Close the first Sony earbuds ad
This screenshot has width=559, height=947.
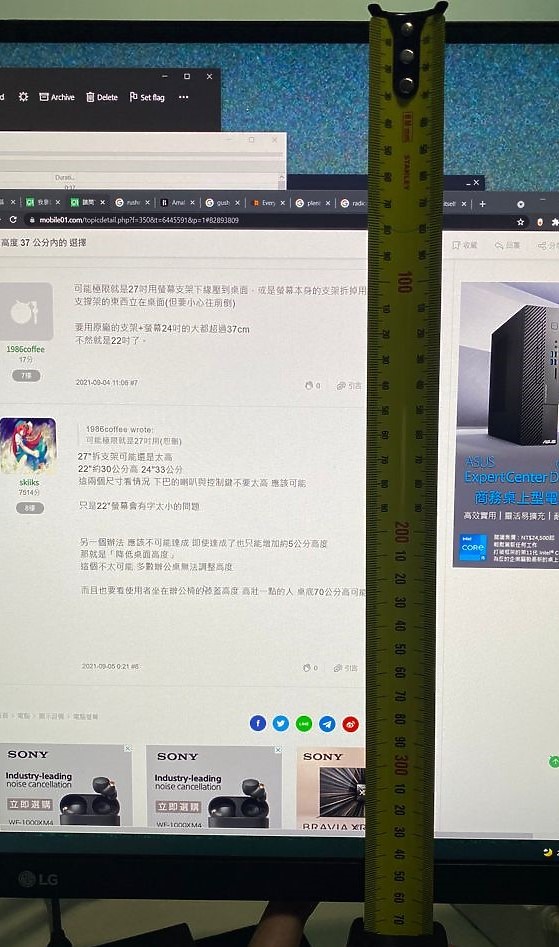coord(128,748)
